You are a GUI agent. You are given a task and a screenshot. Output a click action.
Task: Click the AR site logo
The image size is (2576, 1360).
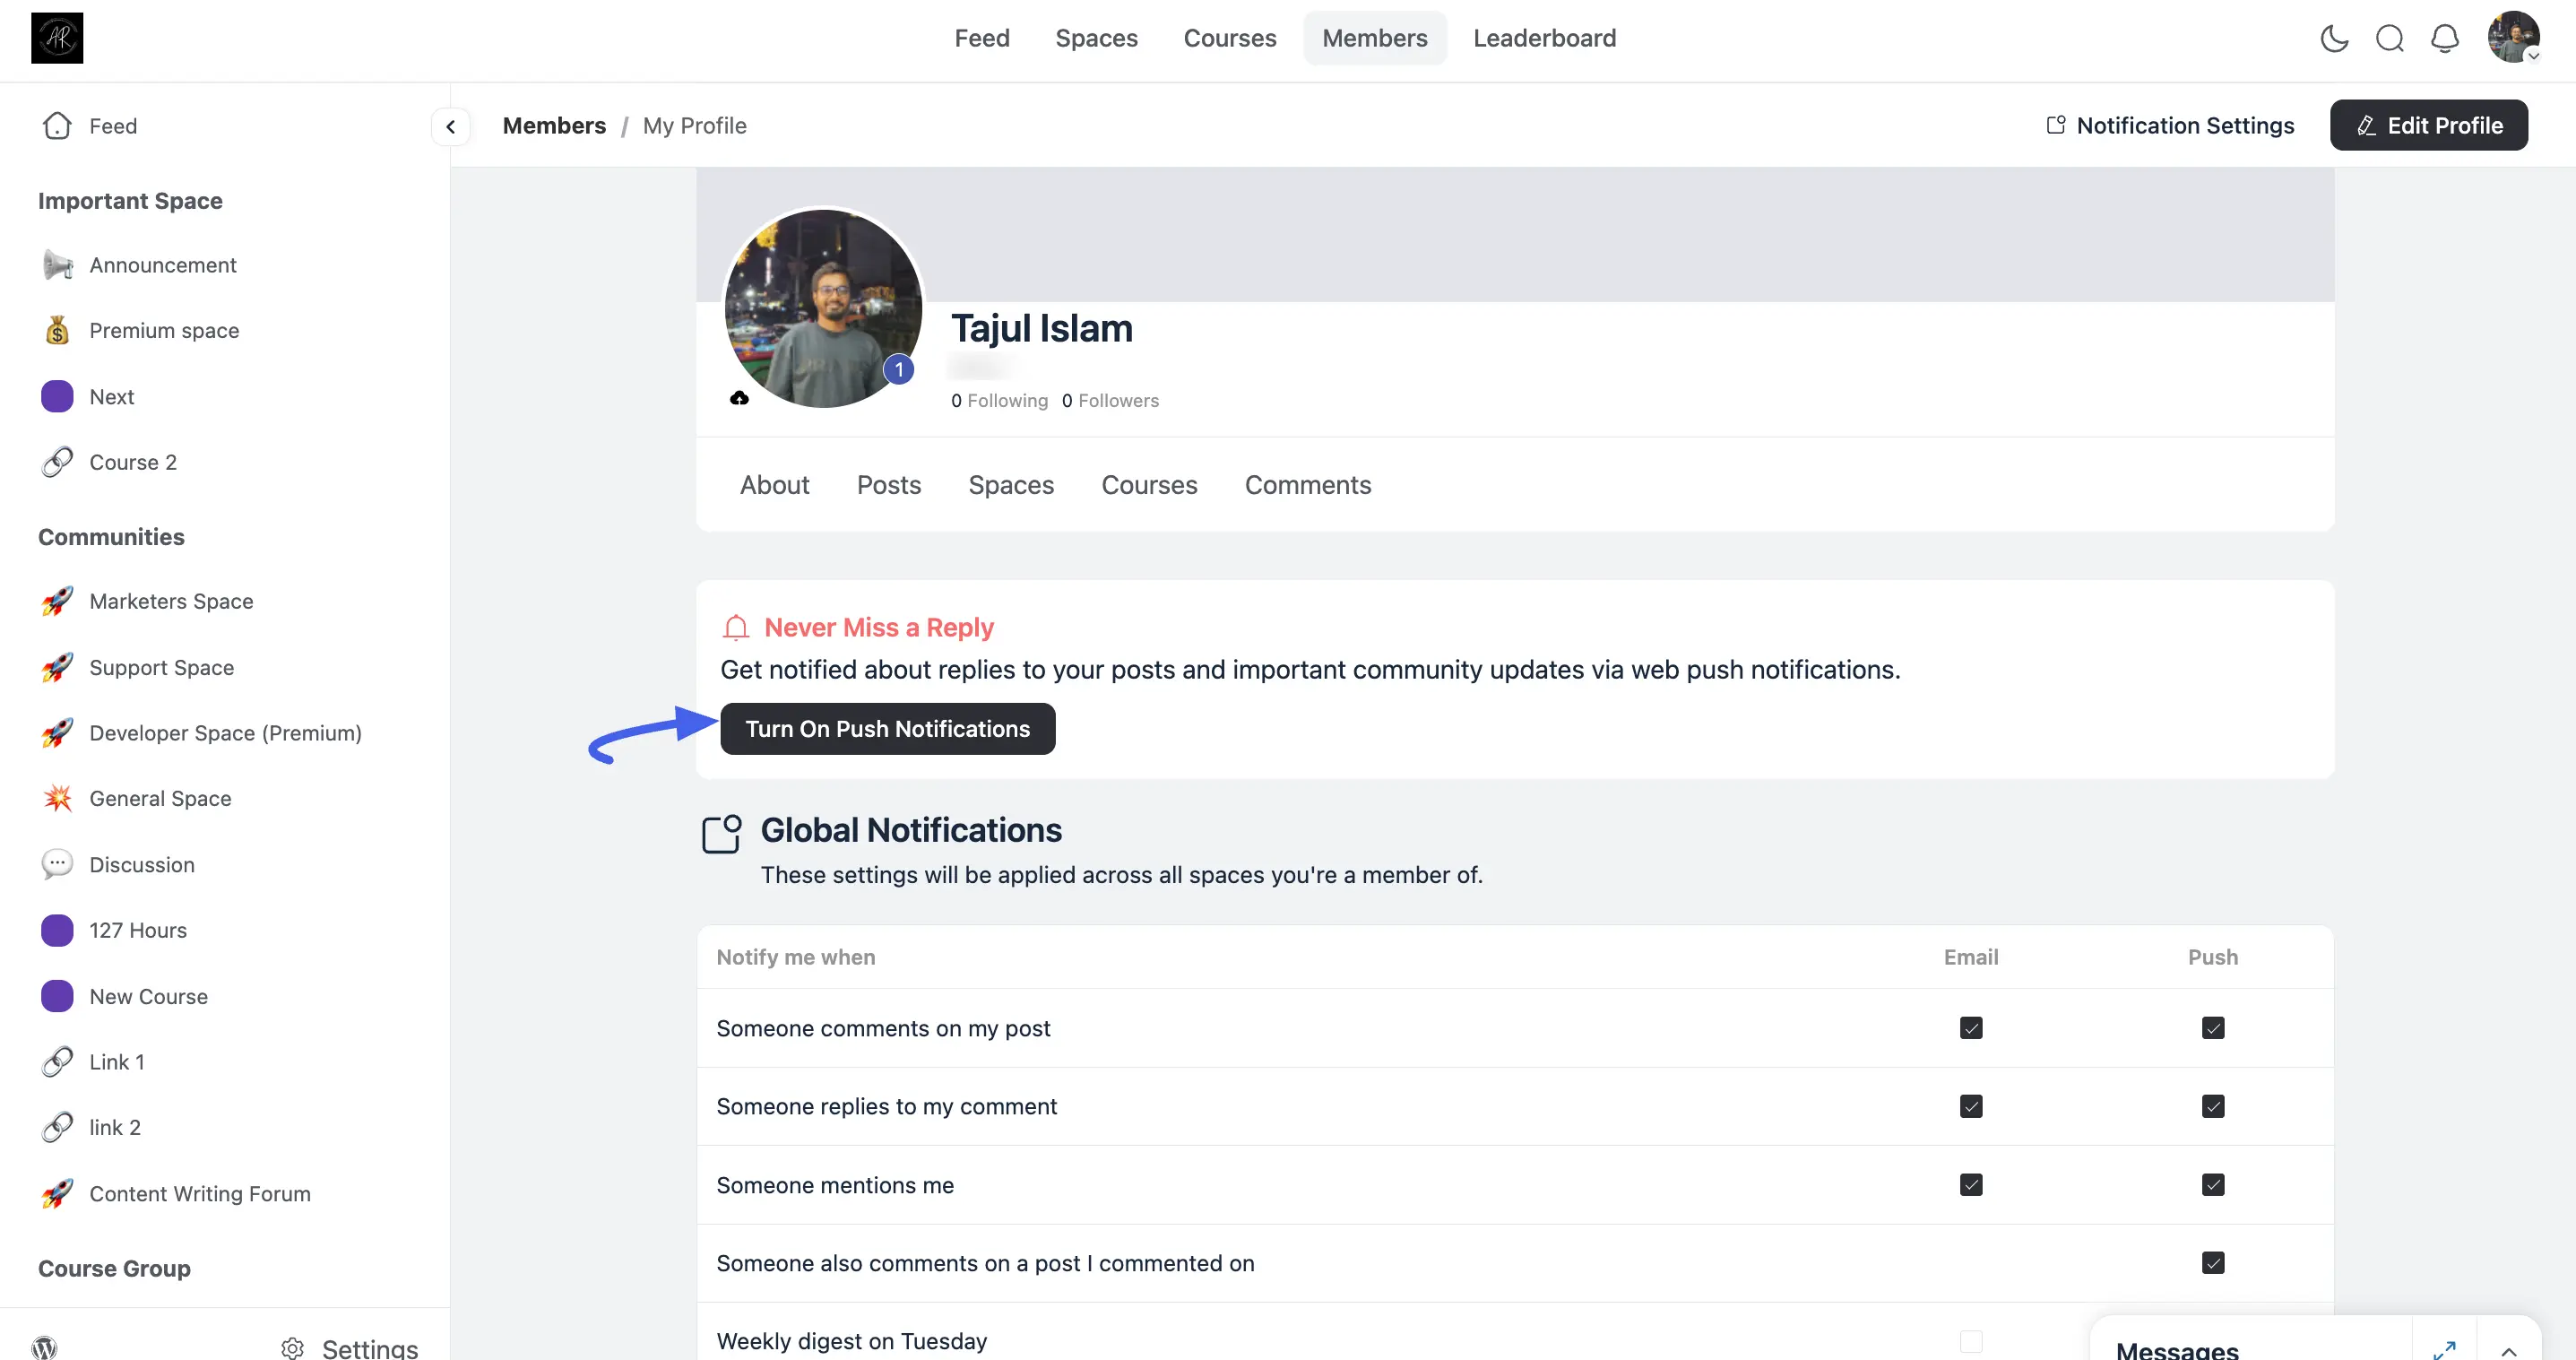(x=57, y=38)
